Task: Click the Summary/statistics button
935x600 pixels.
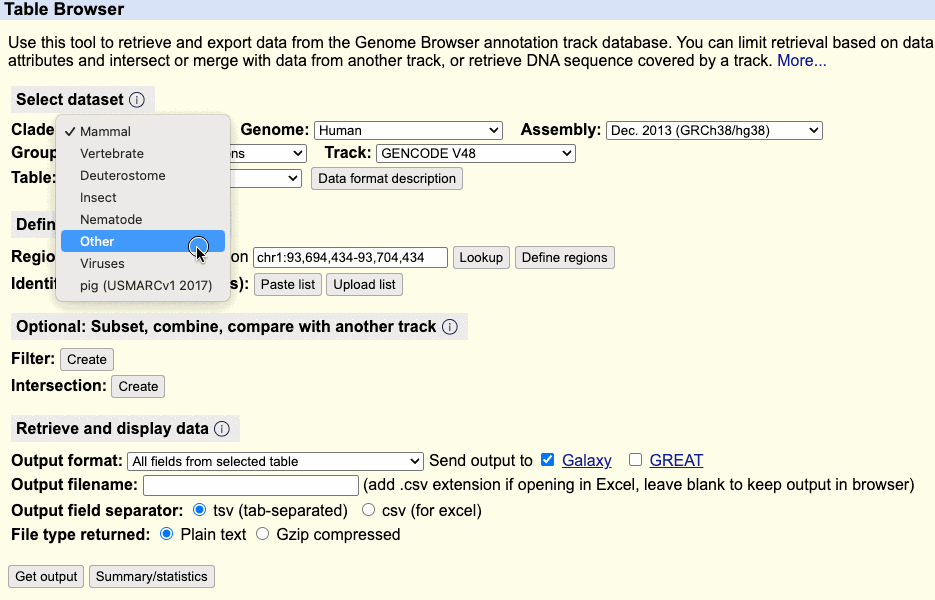Action: click(152, 576)
